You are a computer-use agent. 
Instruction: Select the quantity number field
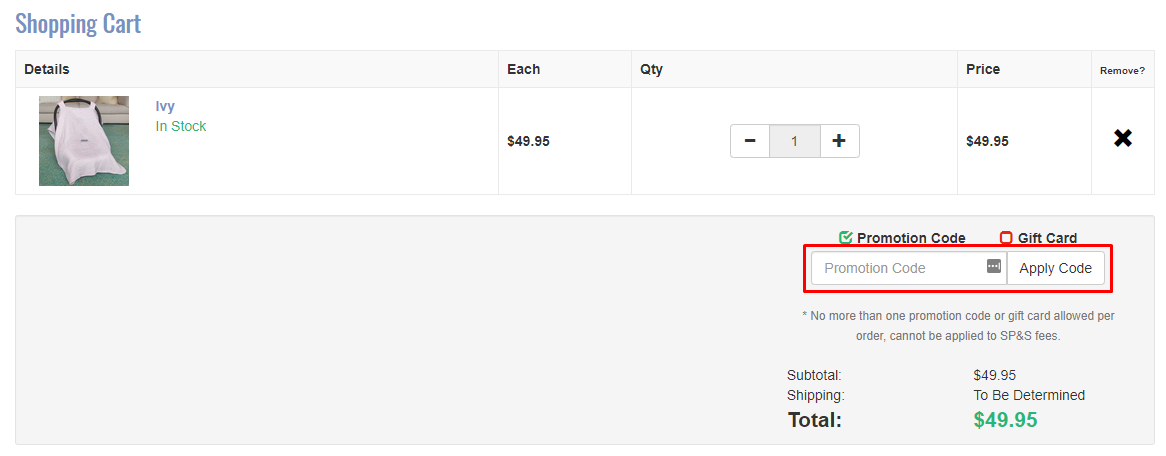(794, 141)
